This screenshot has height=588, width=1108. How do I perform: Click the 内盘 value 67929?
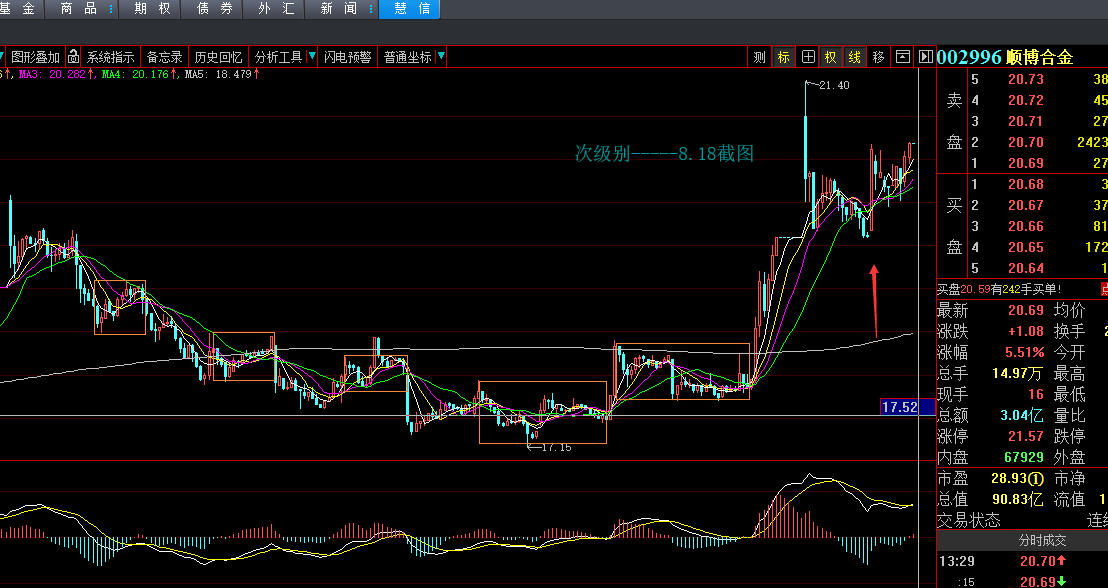[x=1024, y=457]
